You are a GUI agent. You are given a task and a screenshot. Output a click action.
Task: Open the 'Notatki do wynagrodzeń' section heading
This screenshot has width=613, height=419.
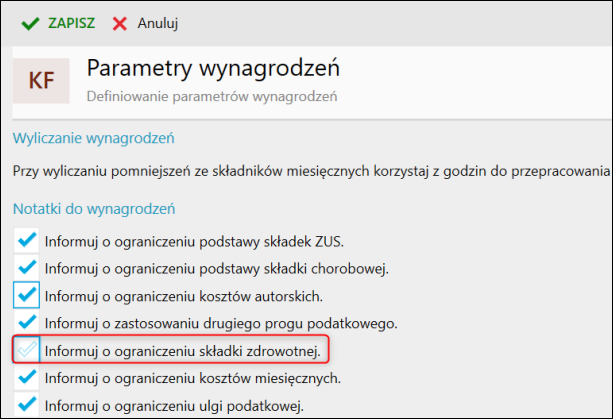click(94, 209)
